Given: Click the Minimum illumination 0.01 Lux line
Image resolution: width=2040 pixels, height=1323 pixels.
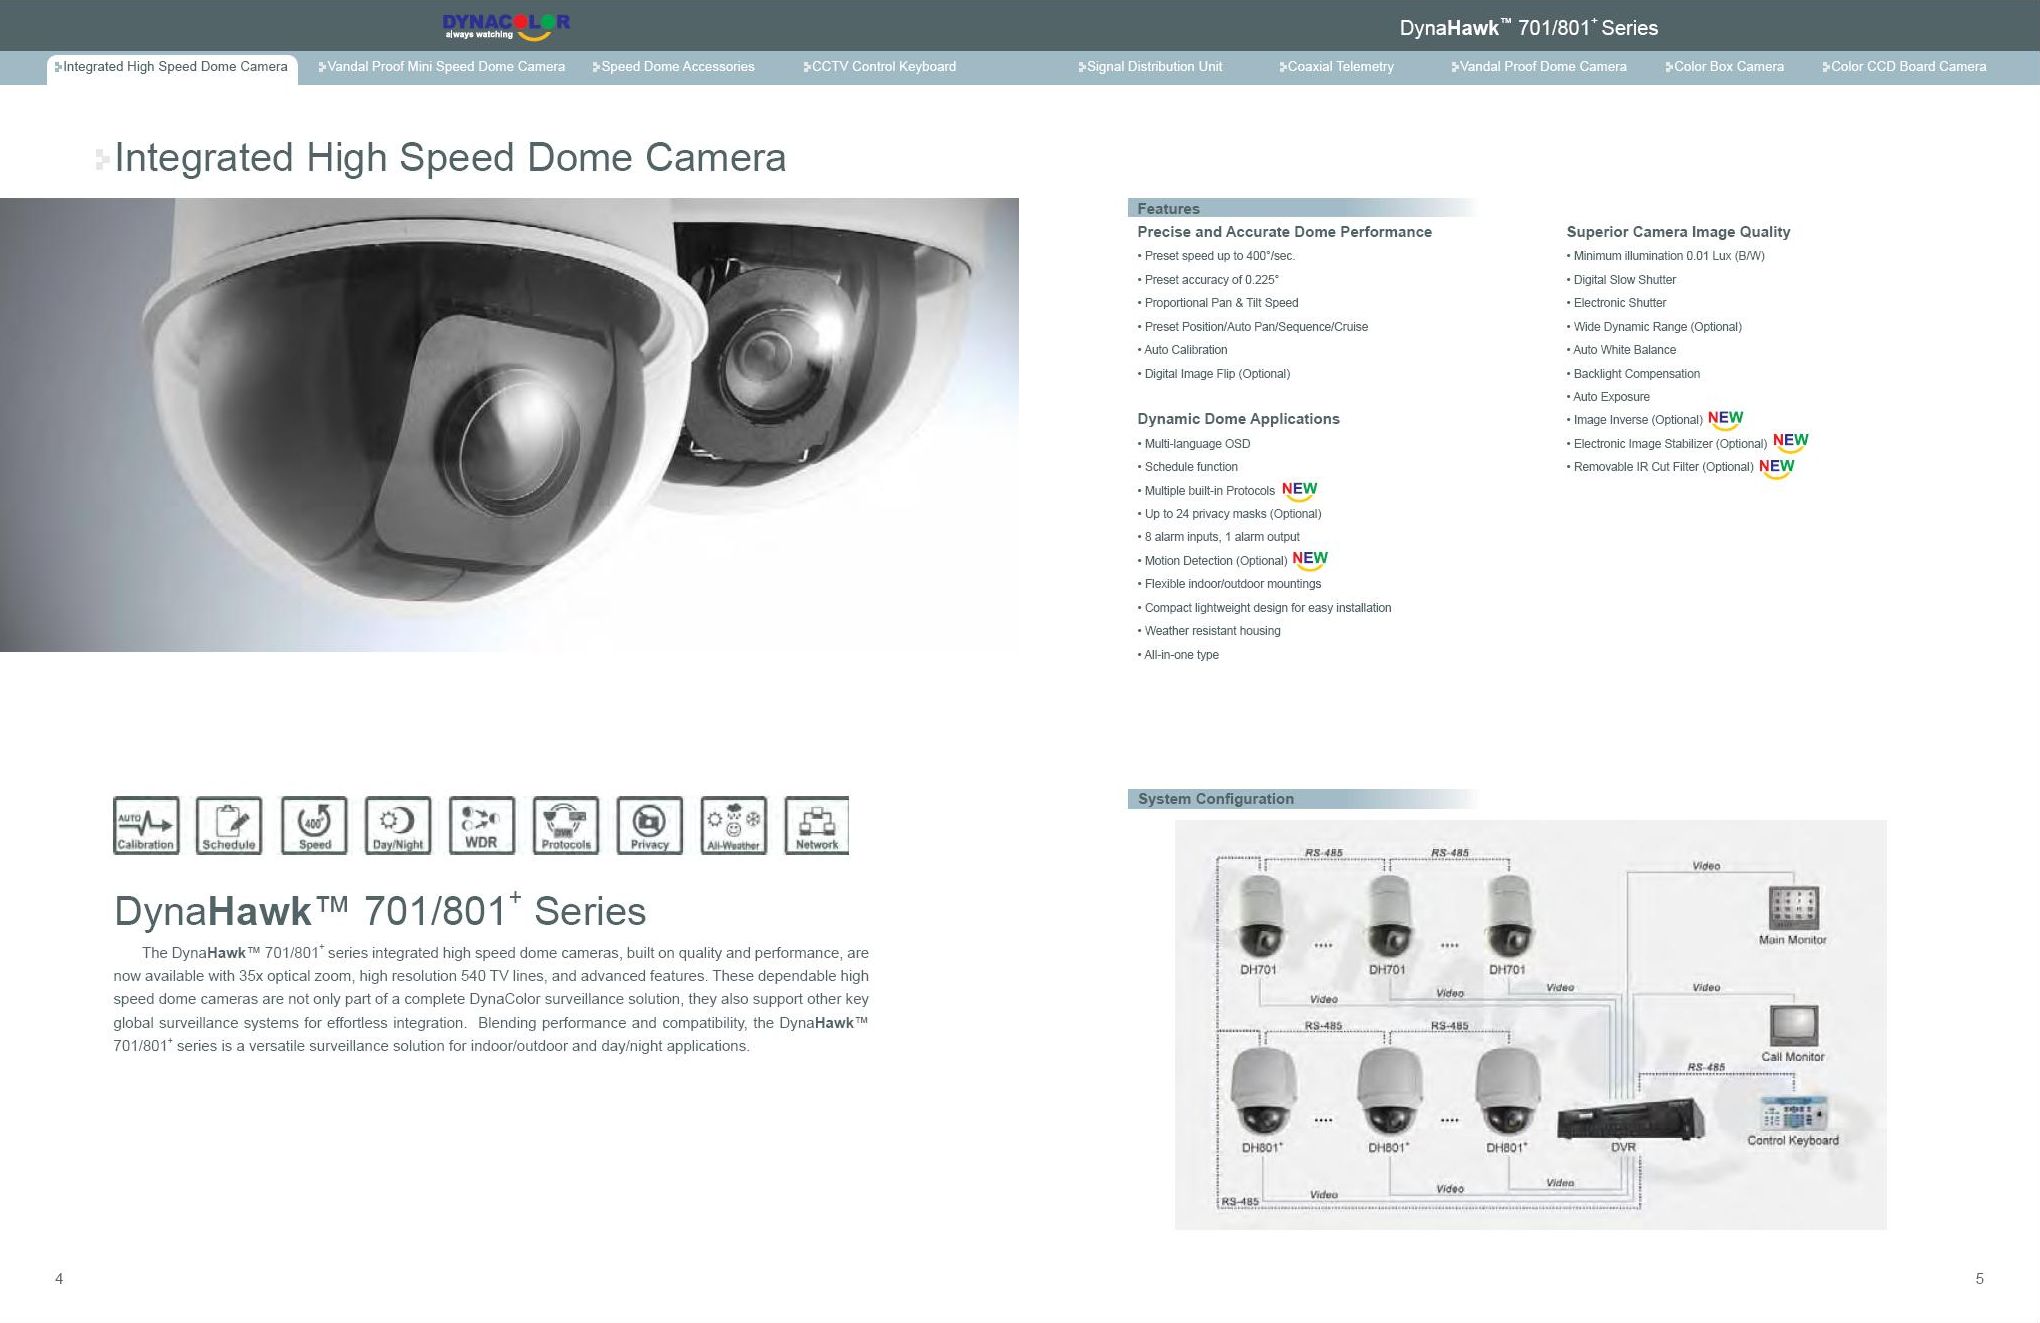Looking at the screenshot, I should (1666, 256).
